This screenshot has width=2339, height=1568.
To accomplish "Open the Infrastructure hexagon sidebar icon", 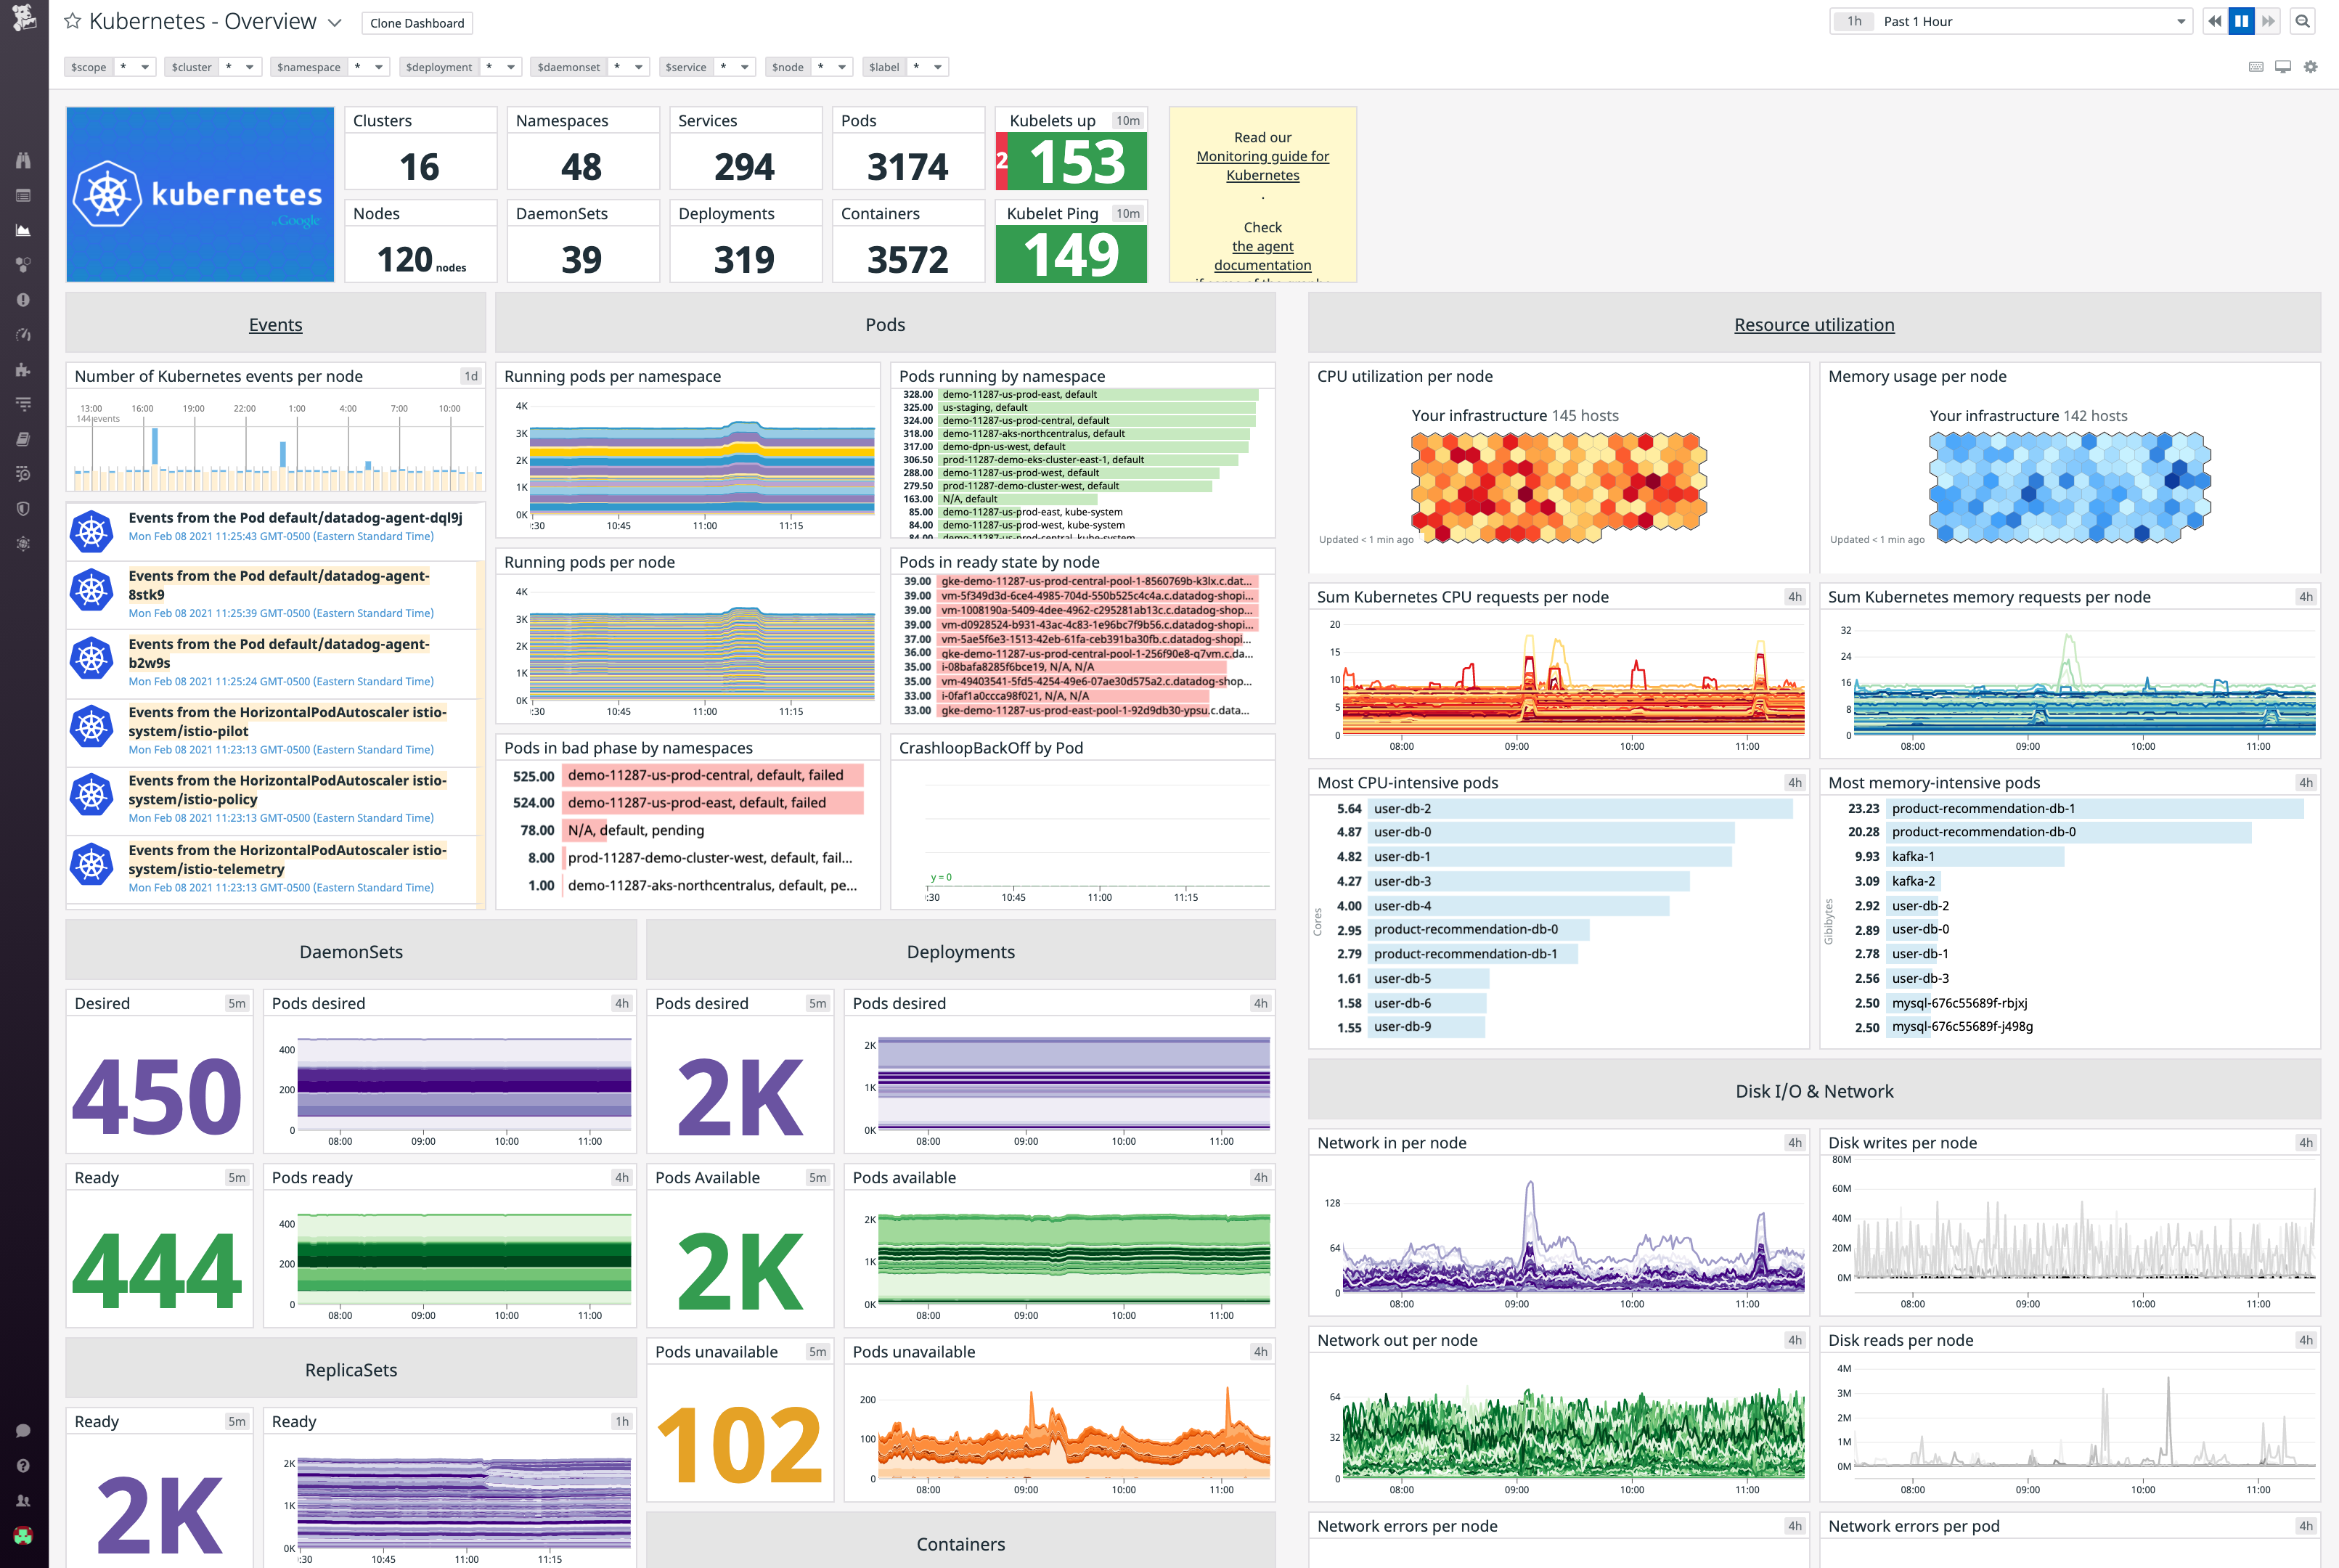I will (x=22, y=265).
